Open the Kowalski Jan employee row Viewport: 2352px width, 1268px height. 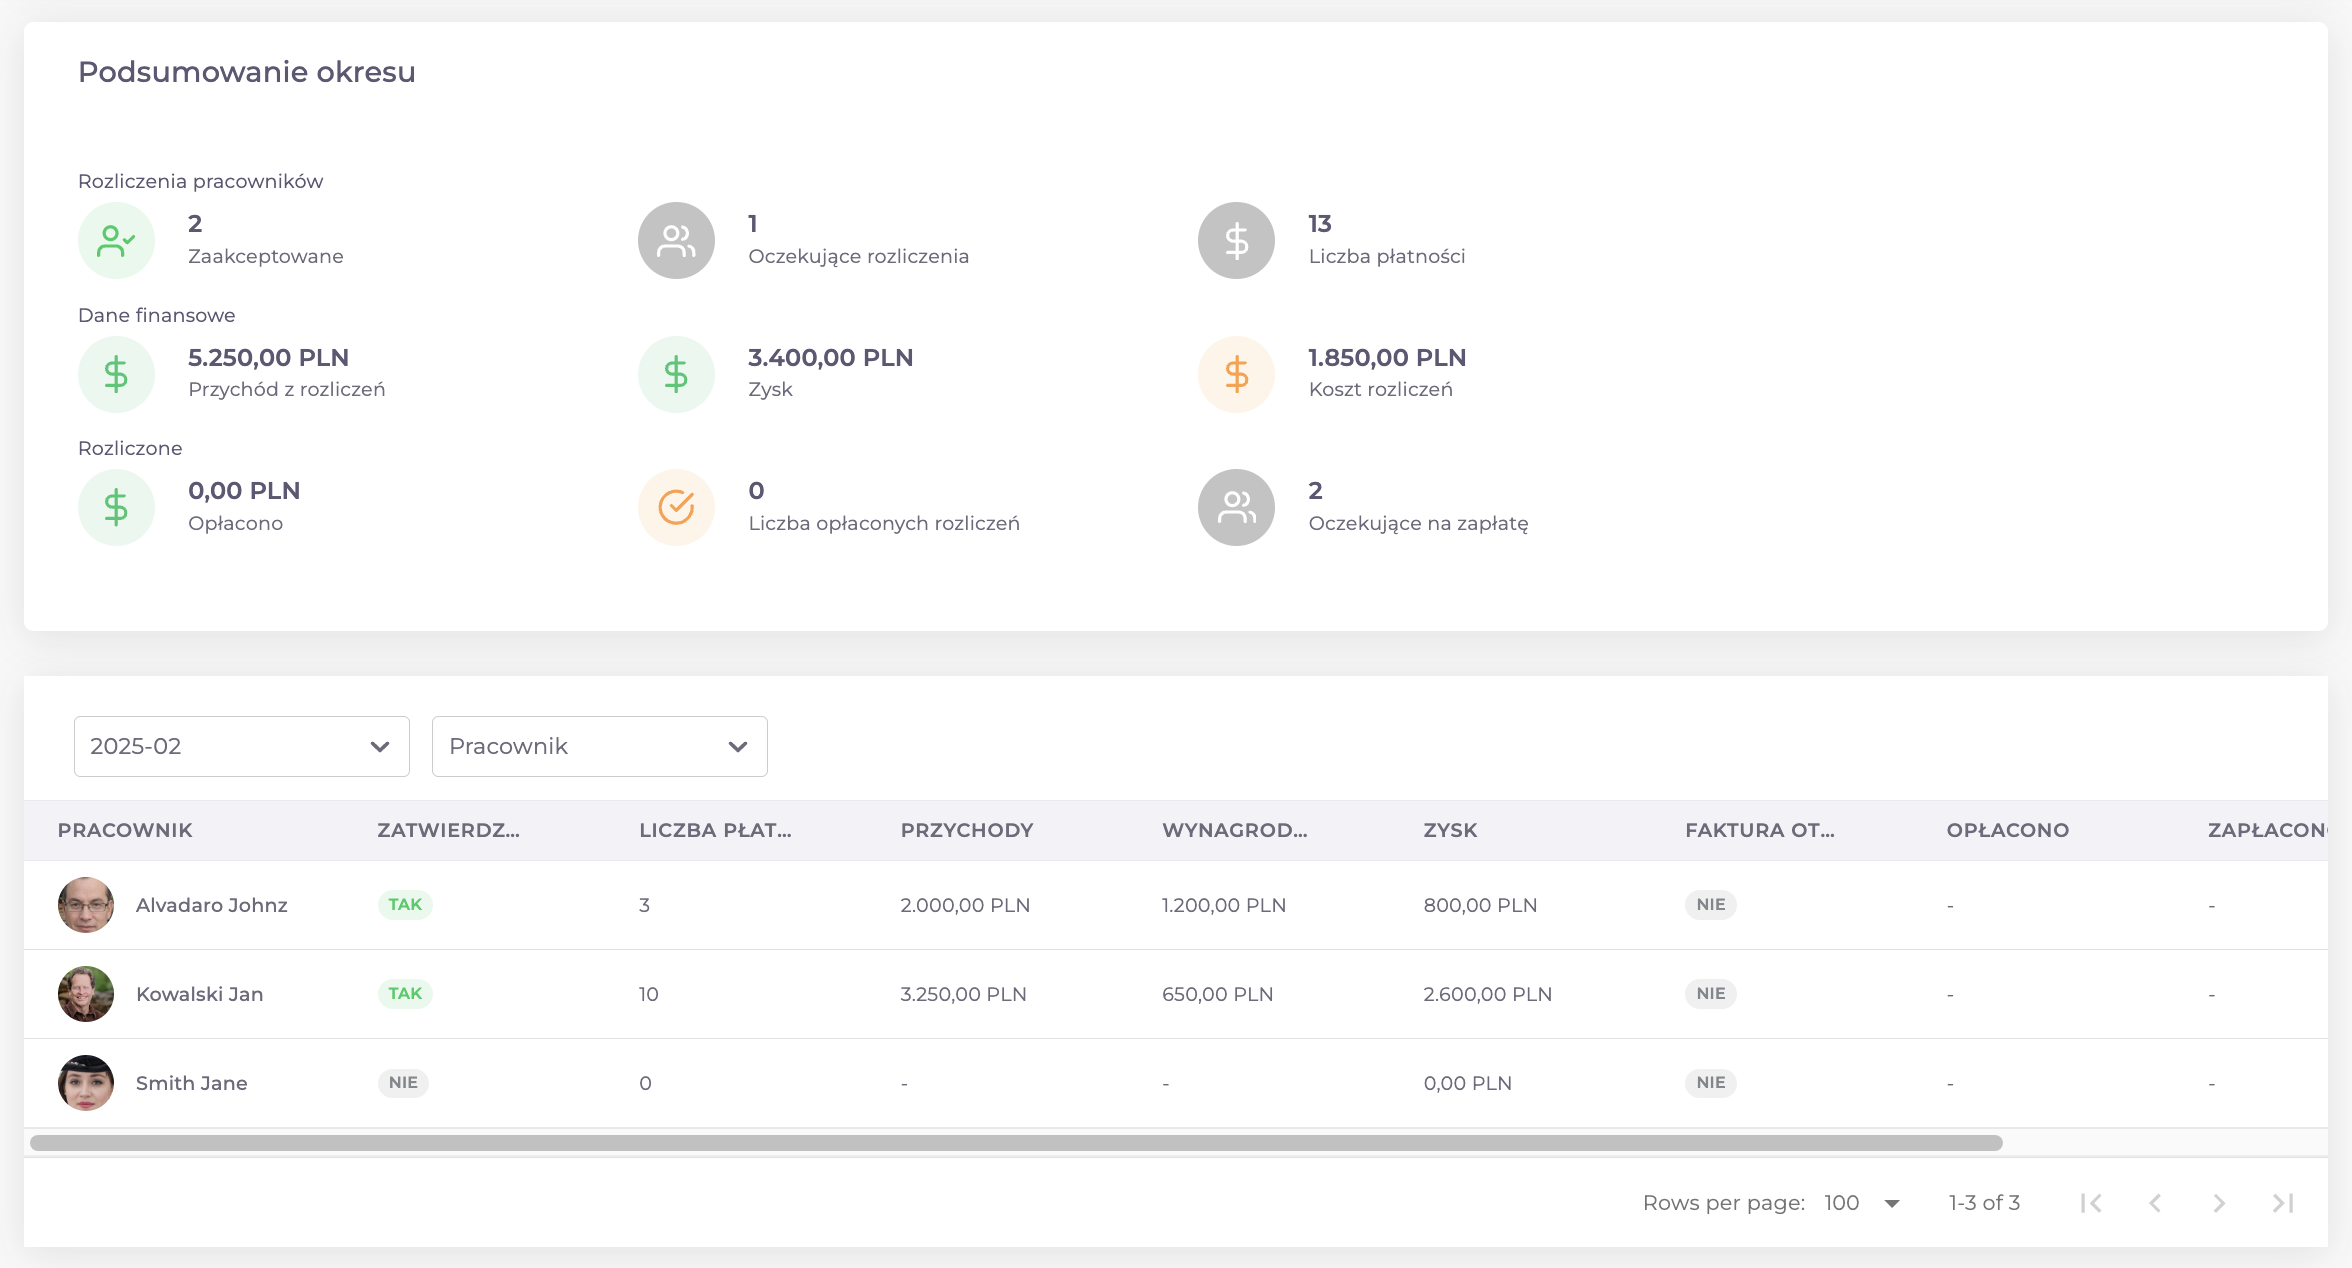pos(199,994)
